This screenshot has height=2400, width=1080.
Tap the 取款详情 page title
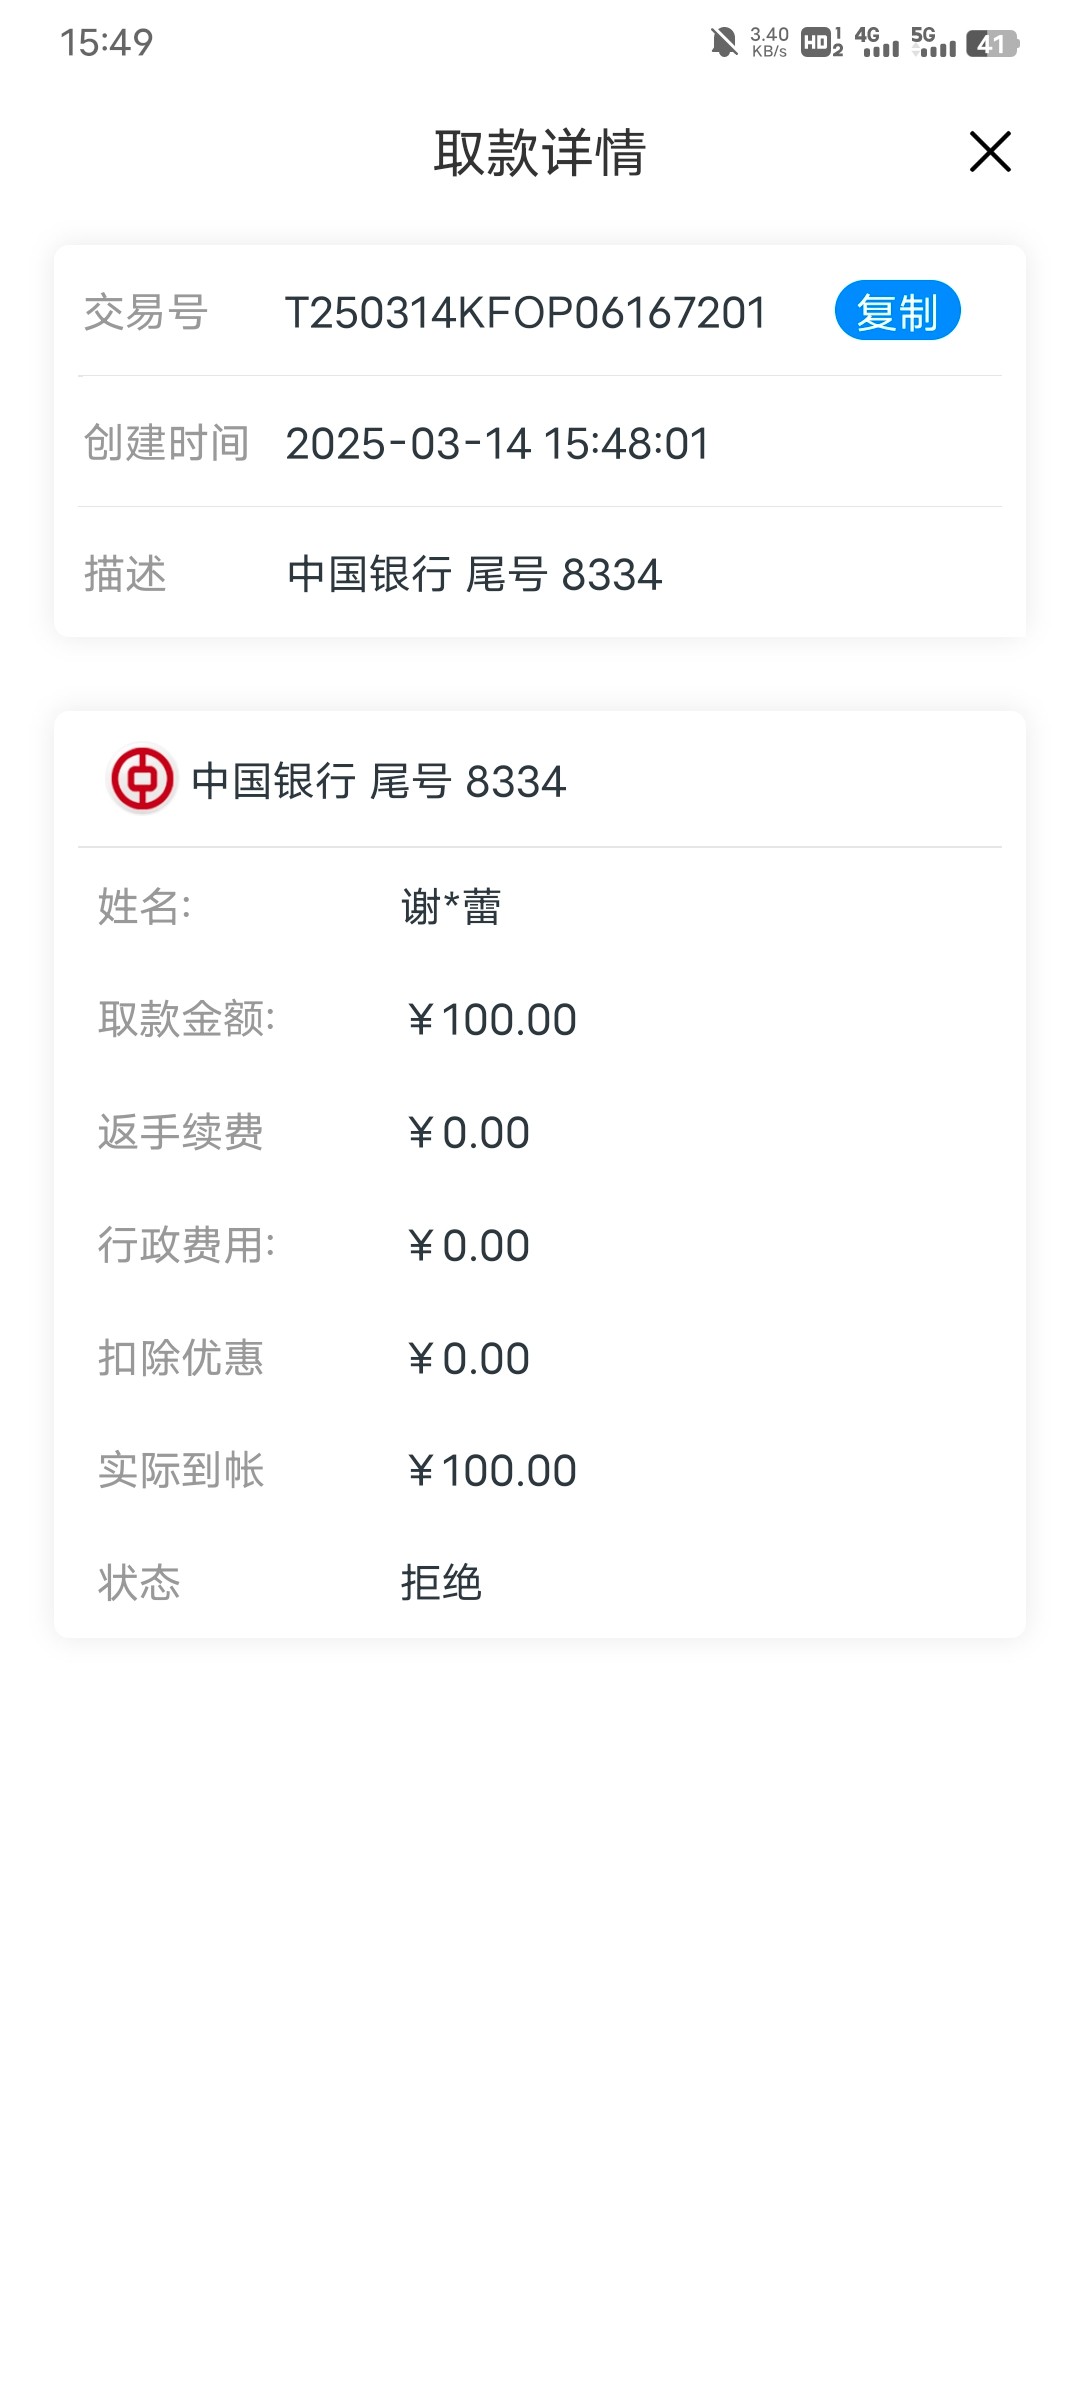coord(540,153)
